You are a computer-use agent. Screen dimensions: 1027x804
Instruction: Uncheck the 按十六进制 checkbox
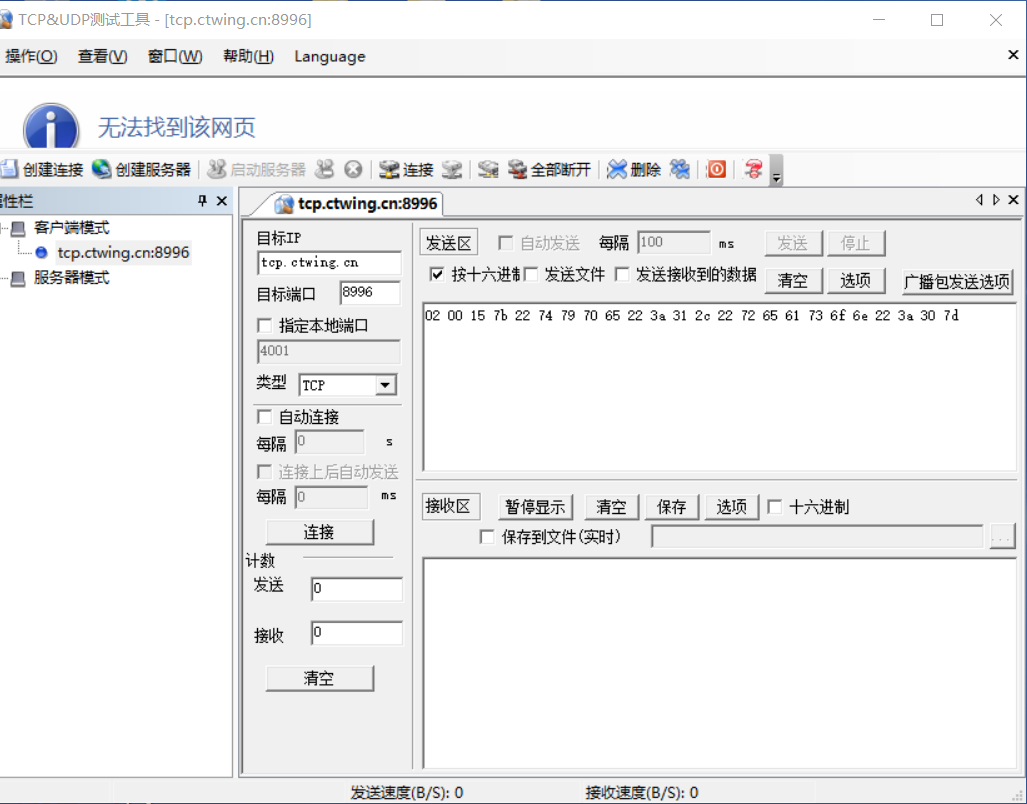click(x=437, y=277)
